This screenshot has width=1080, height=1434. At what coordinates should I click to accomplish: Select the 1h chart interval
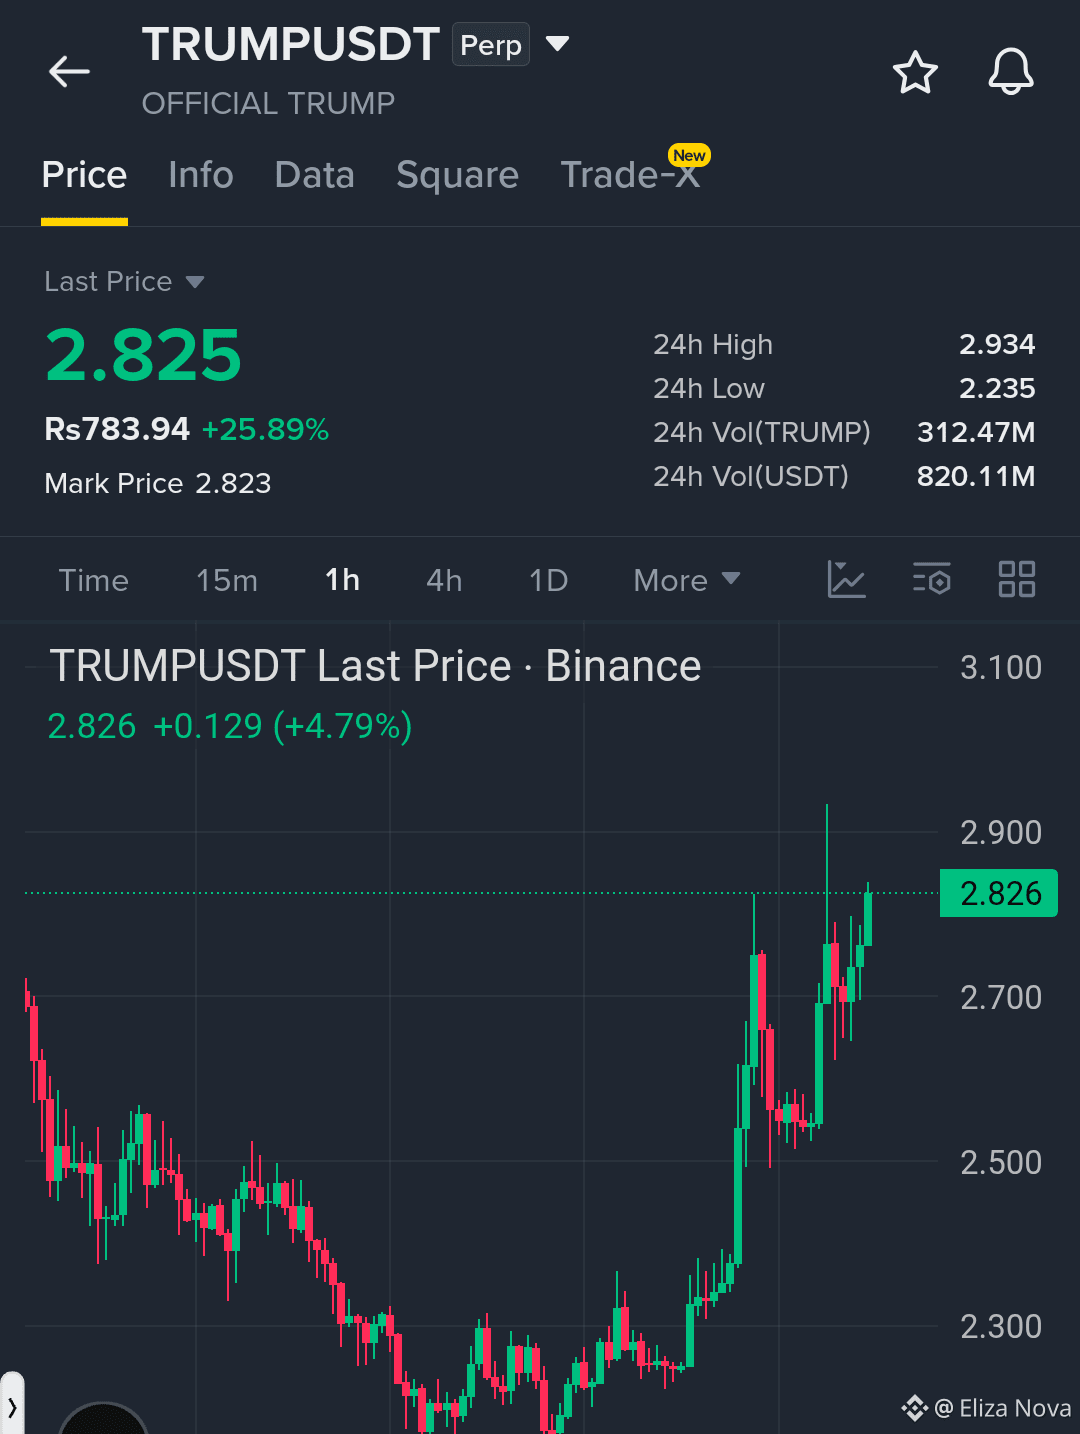342,580
